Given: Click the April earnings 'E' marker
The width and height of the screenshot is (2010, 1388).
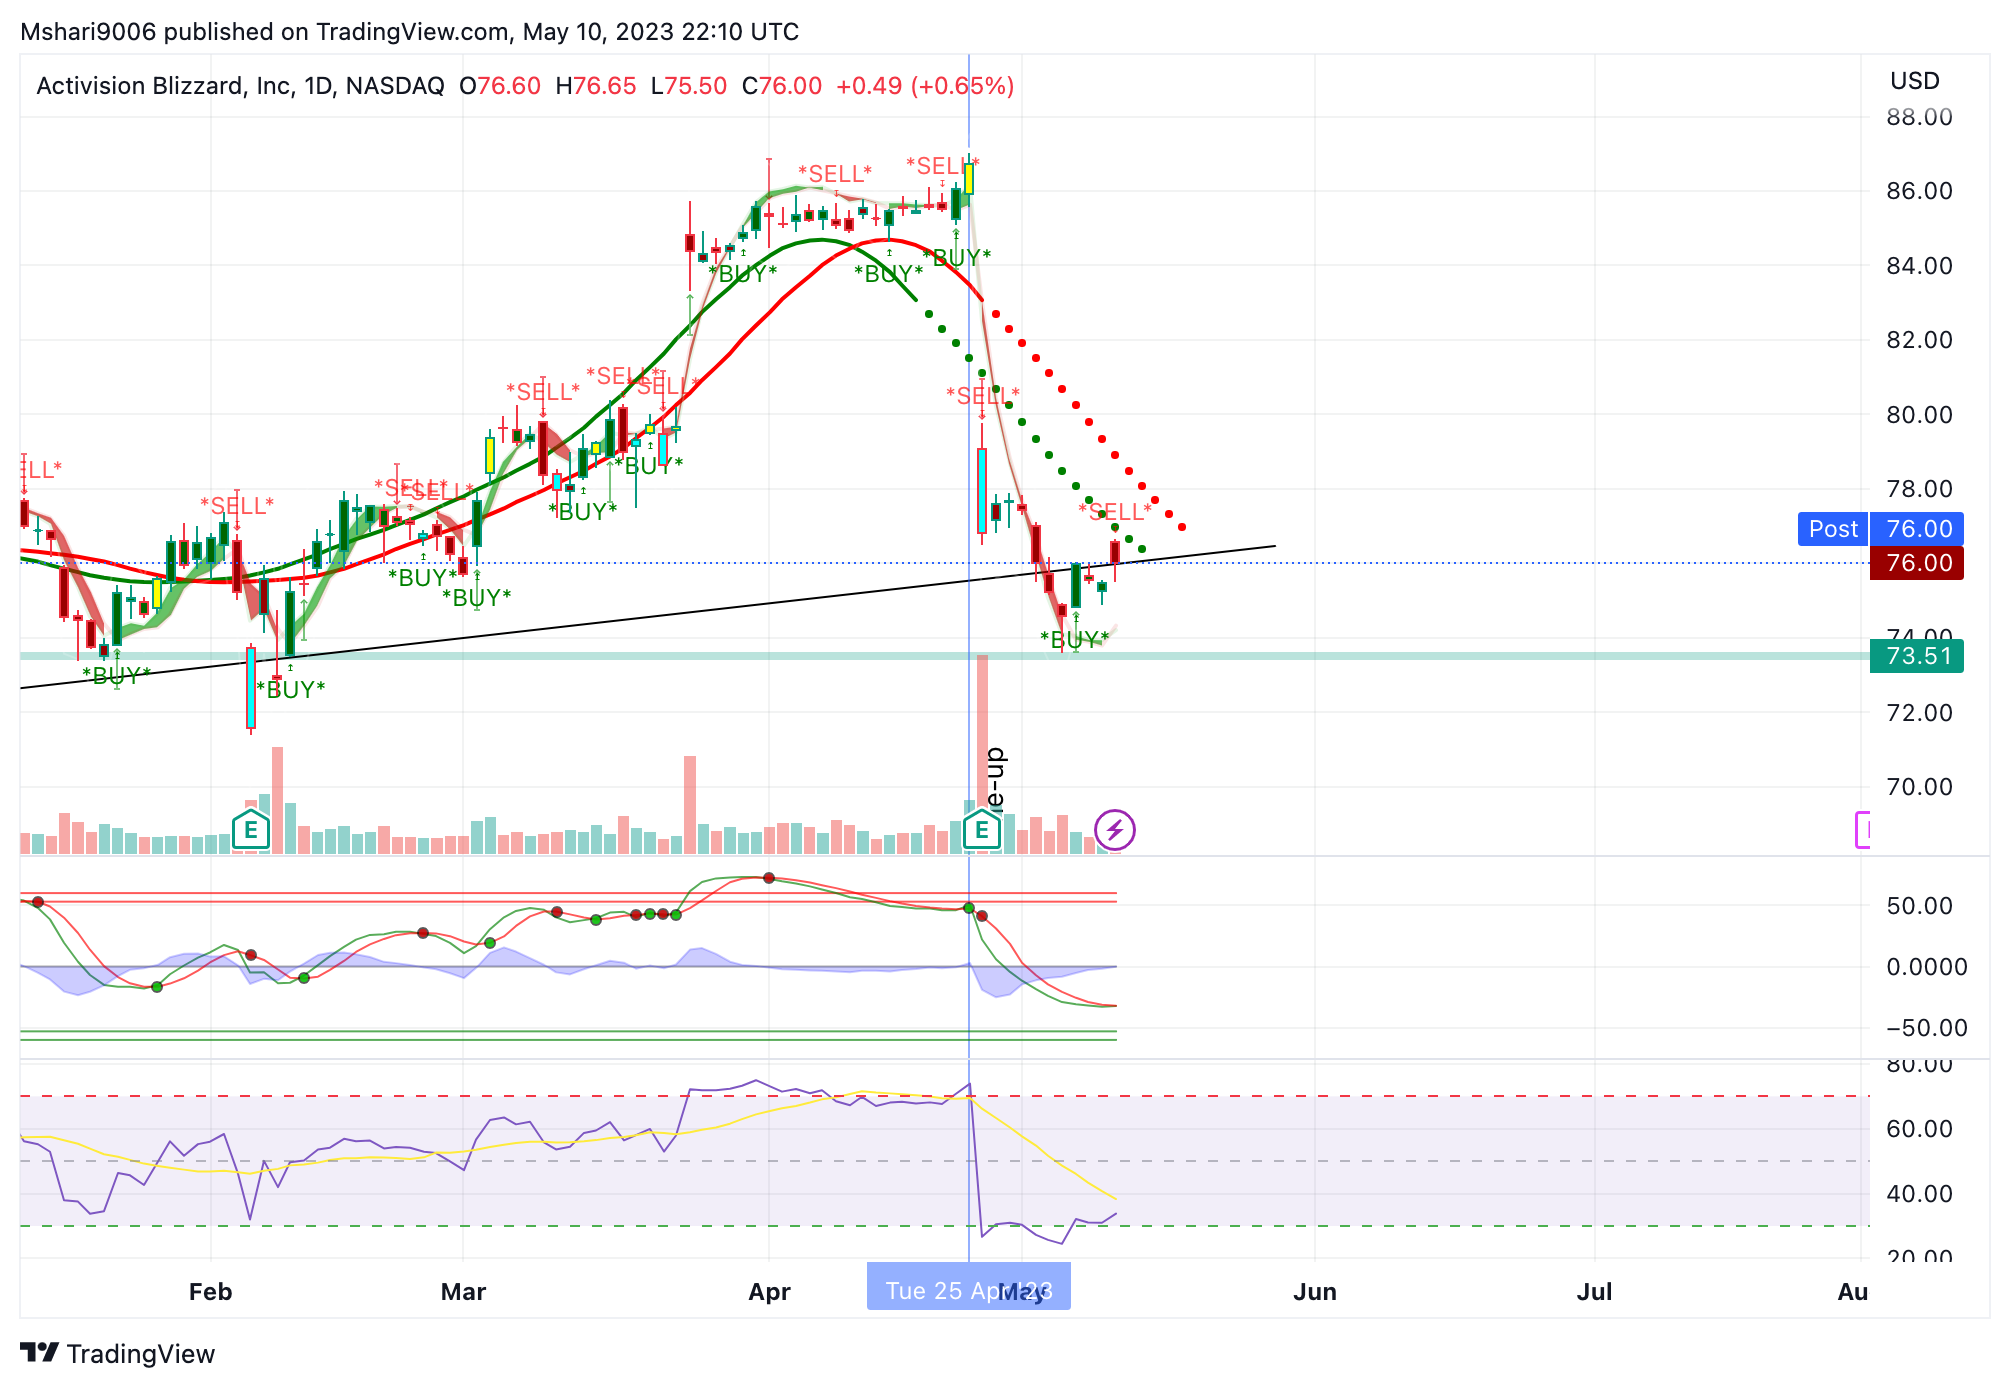Looking at the screenshot, I should [982, 830].
